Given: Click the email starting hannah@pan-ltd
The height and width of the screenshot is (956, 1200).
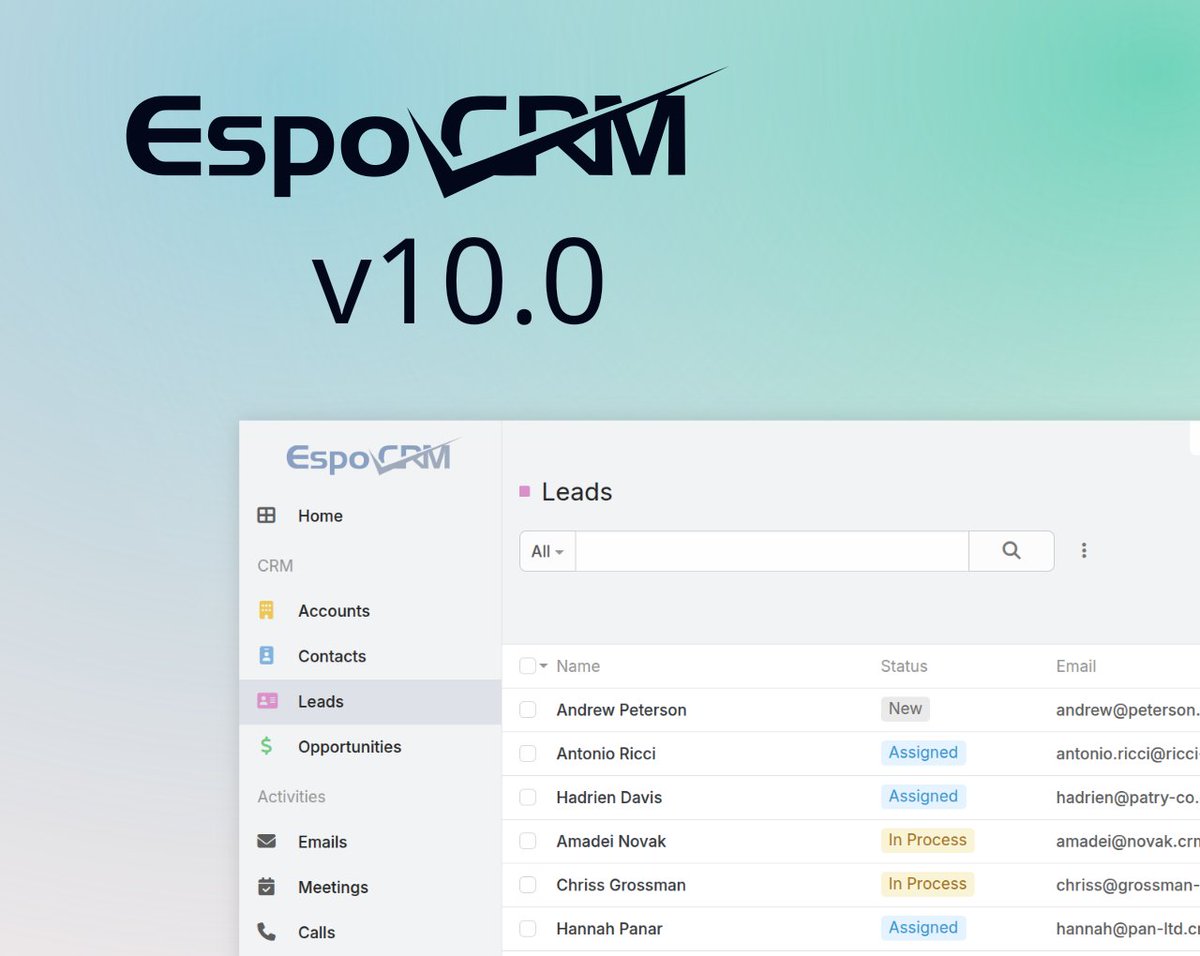Looking at the screenshot, I should click(1128, 929).
